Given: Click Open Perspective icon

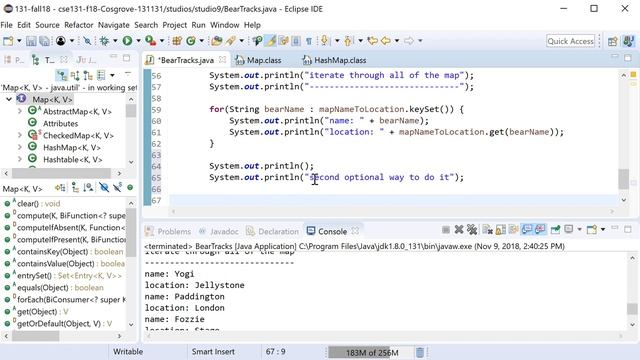Looking at the screenshot, I should coord(613,41).
